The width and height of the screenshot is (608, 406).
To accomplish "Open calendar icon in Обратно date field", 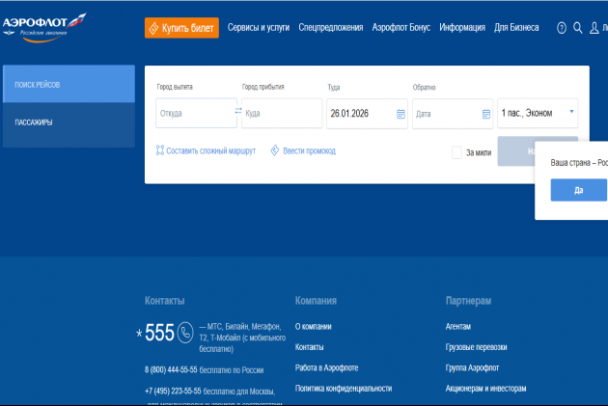I will click(486, 114).
